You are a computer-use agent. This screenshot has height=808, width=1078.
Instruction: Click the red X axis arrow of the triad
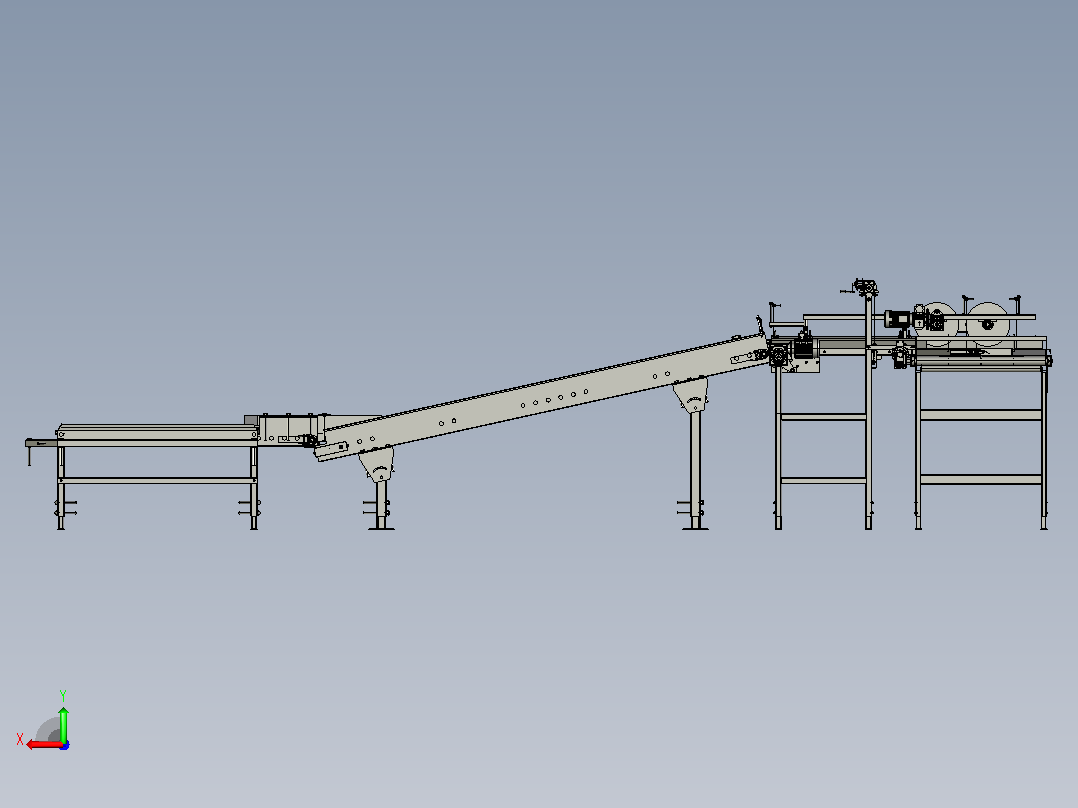click(x=44, y=745)
